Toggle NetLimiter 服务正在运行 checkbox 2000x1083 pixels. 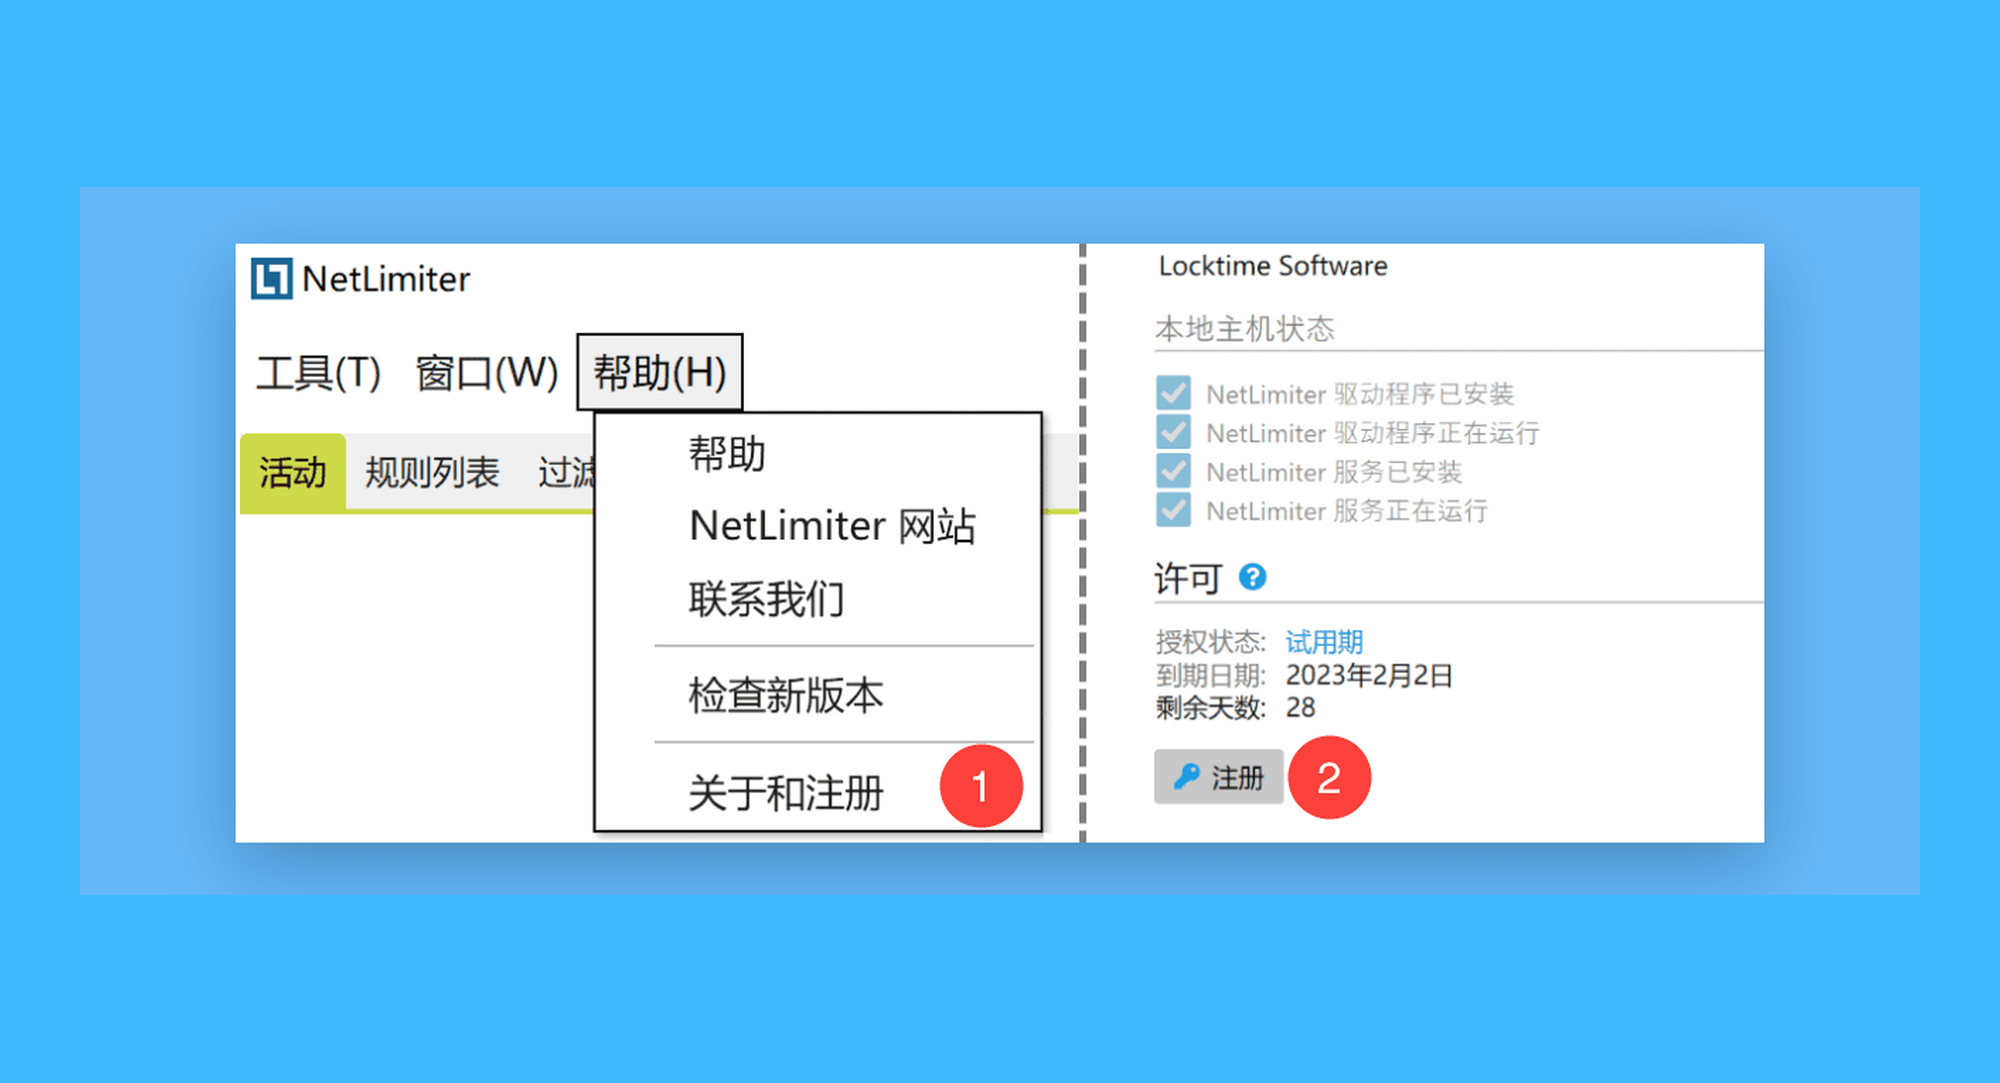(x=1173, y=510)
